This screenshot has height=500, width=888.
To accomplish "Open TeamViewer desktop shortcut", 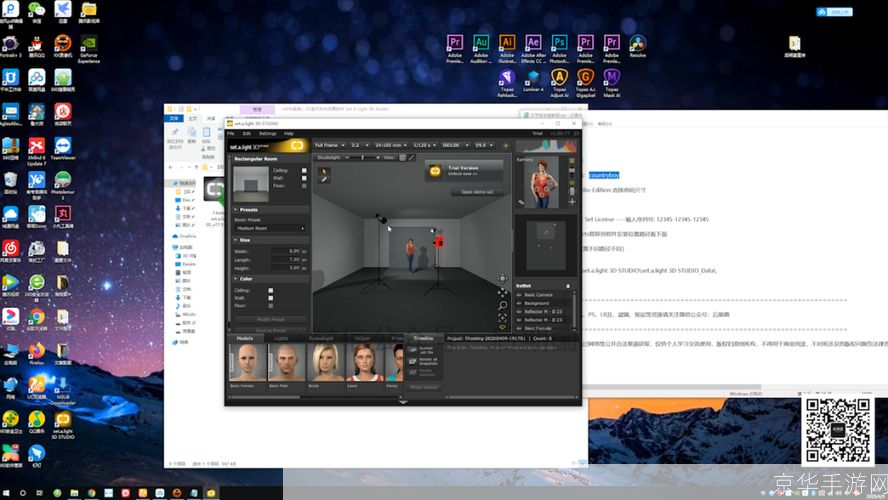I will point(63,148).
